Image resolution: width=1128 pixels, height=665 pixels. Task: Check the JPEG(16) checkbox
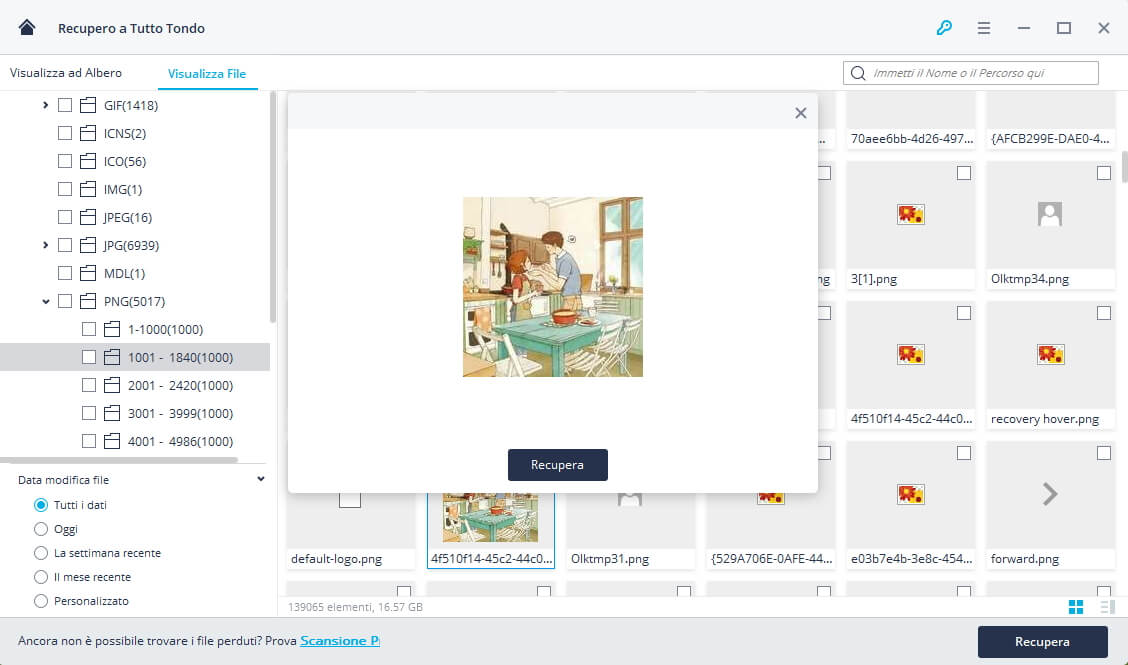pyautogui.click(x=65, y=217)
